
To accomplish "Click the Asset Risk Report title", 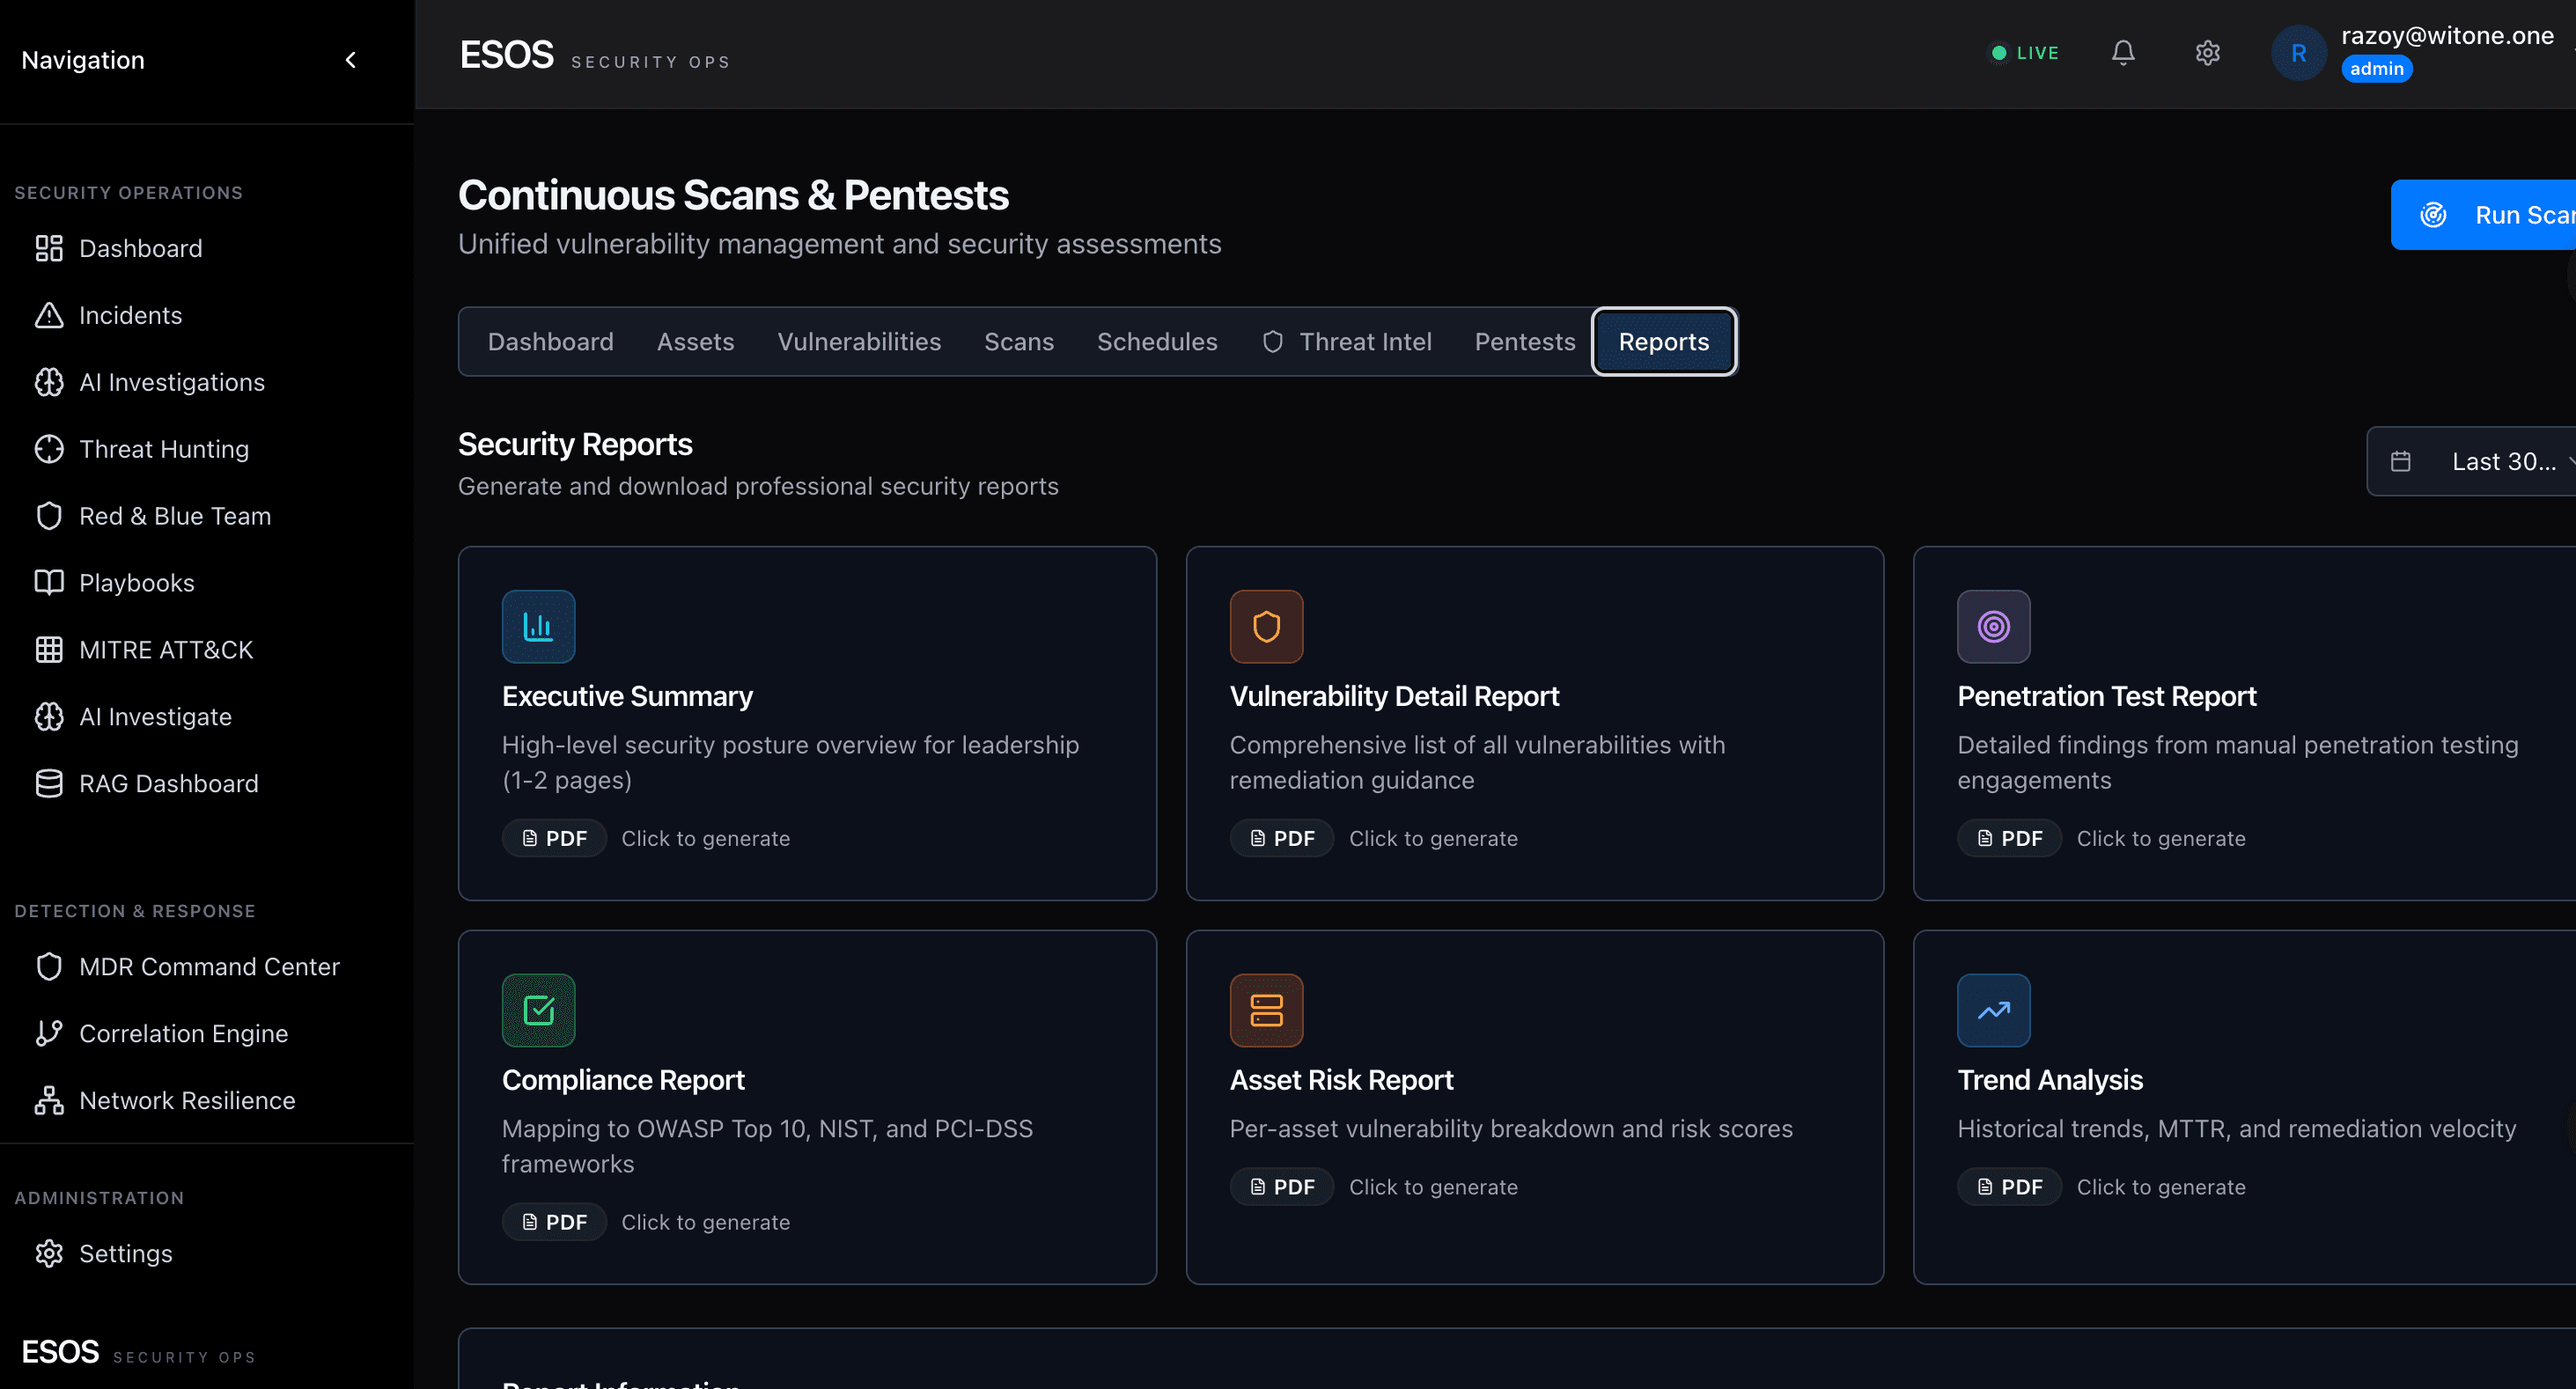I will 1341,1080.
